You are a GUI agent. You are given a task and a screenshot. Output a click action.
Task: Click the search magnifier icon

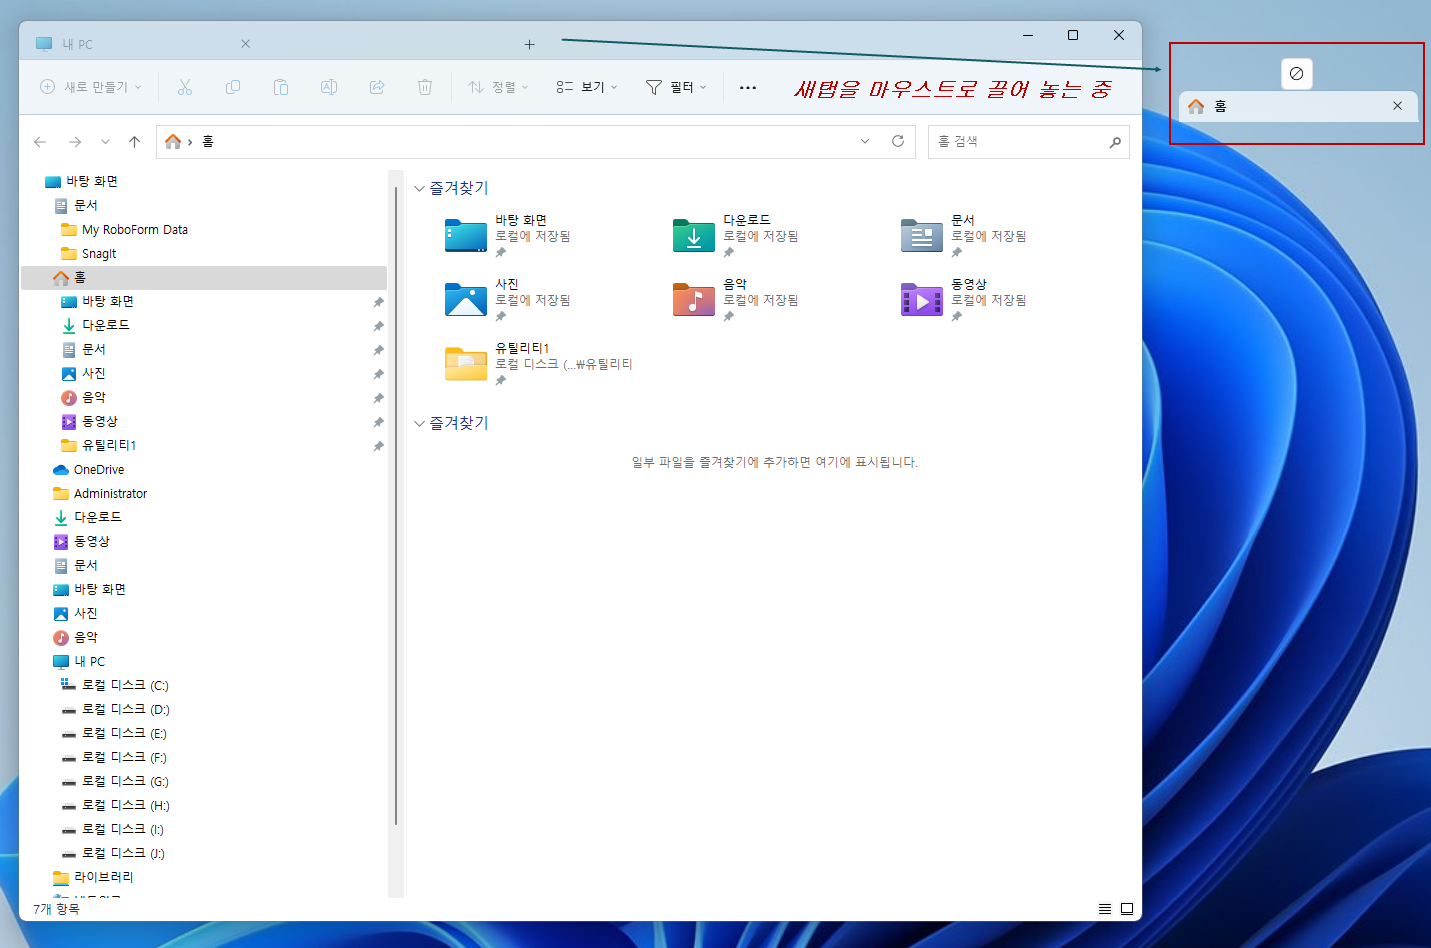tap(1115, 142)
